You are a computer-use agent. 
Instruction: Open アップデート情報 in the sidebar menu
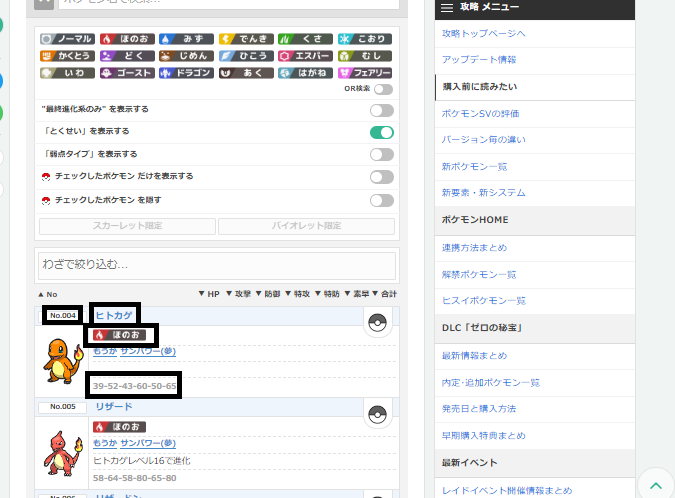pyautogui.click(x=478, y=60)
